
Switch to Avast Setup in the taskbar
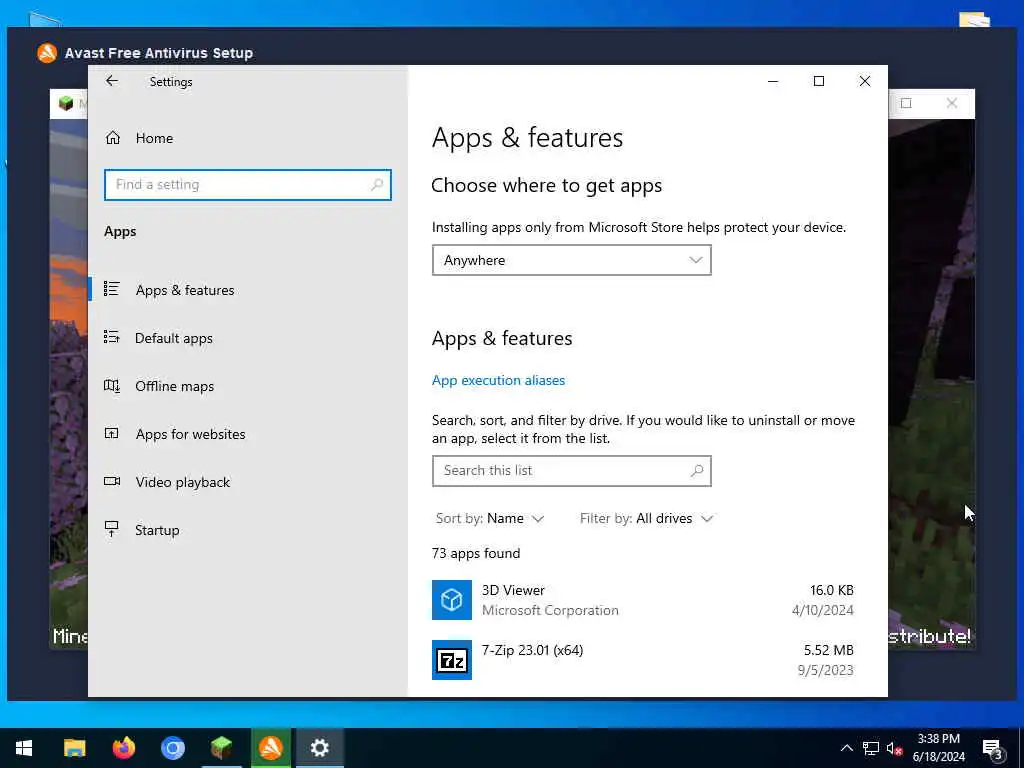(x=270, y=748)
